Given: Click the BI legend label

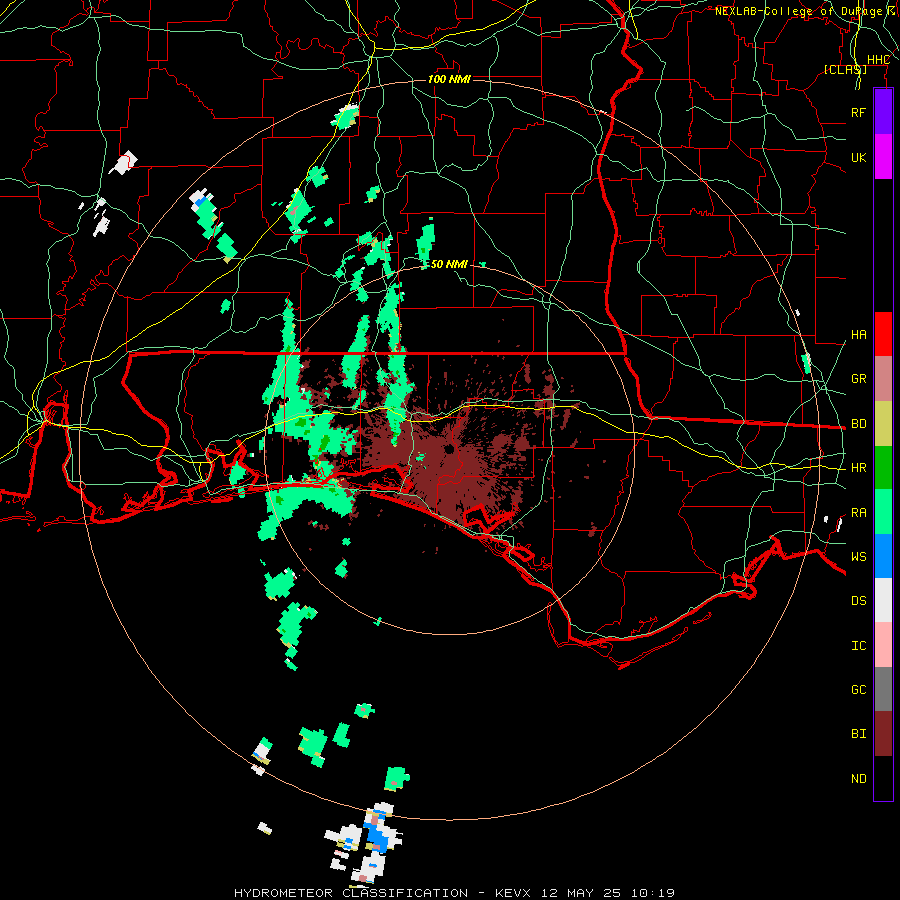Looking at the screenshot, I should pyautogui.click(x=858, y=734).
